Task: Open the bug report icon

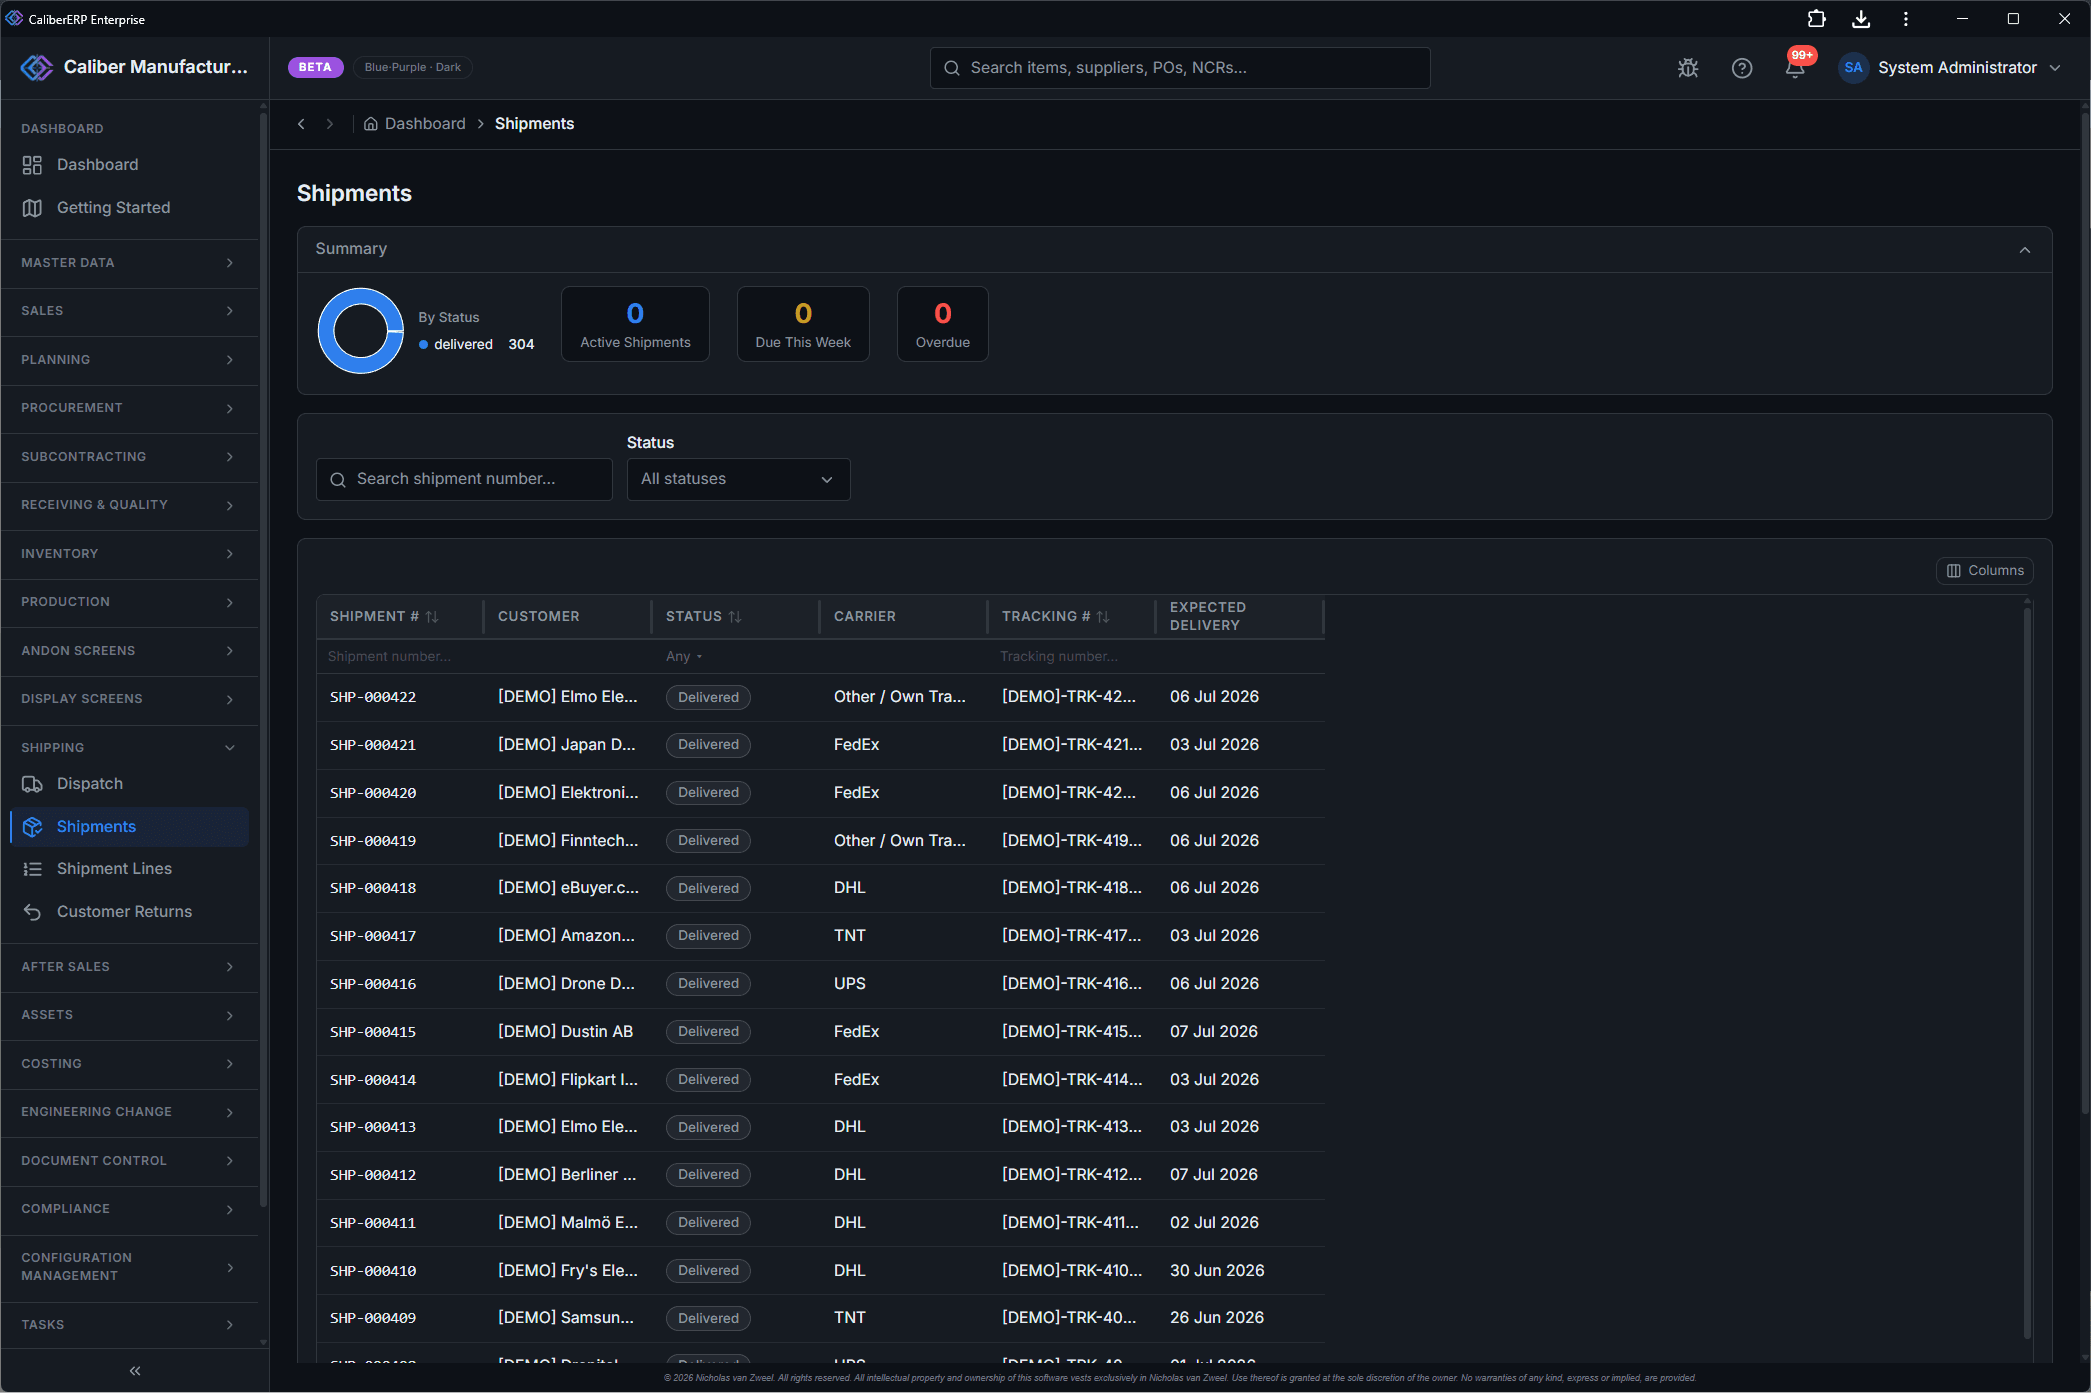Action: (1688, 68)
